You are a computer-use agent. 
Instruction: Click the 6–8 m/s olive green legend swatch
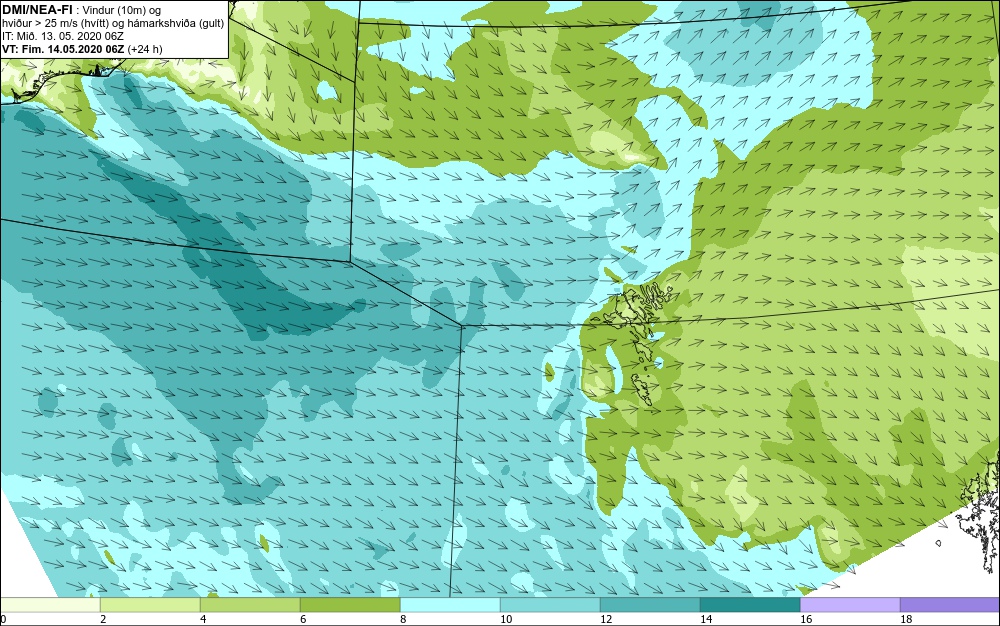[350, 604]
